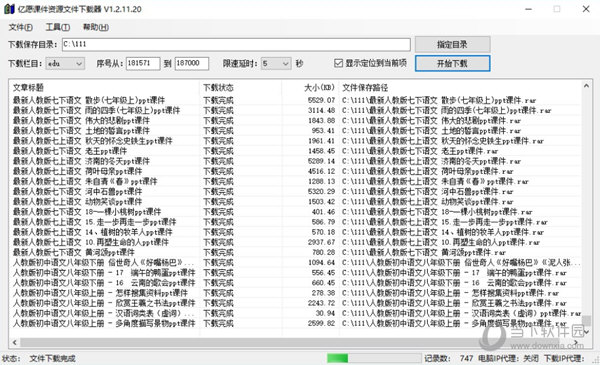The image size is (600, 365).
Task: Select row 土地的誓言ppt课件
Action: click(x=295, y=131)
